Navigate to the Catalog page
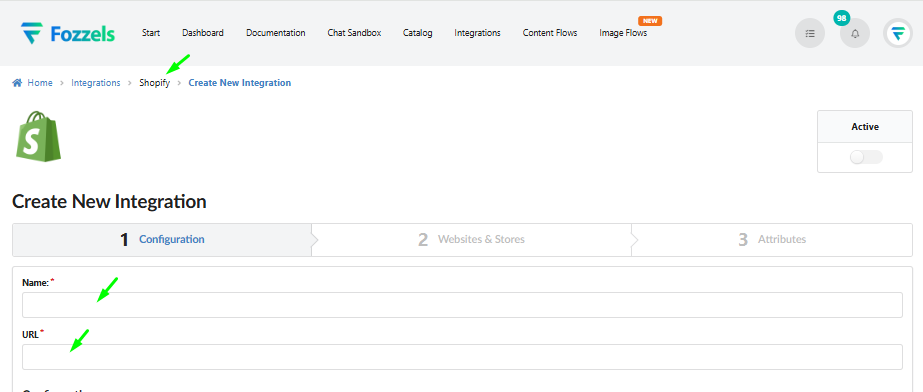Image resolution: width=923 pixels, height=392 pixels. point(418,33)
